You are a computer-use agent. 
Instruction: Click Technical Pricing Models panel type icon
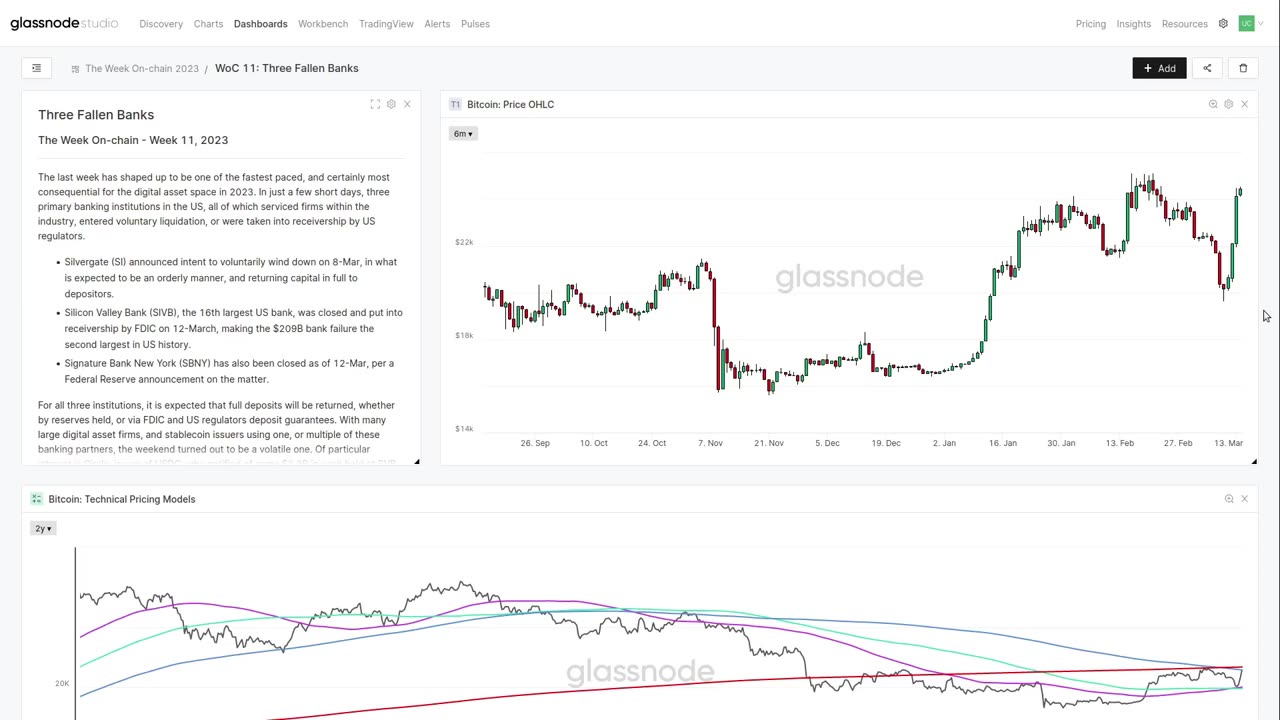36,499
